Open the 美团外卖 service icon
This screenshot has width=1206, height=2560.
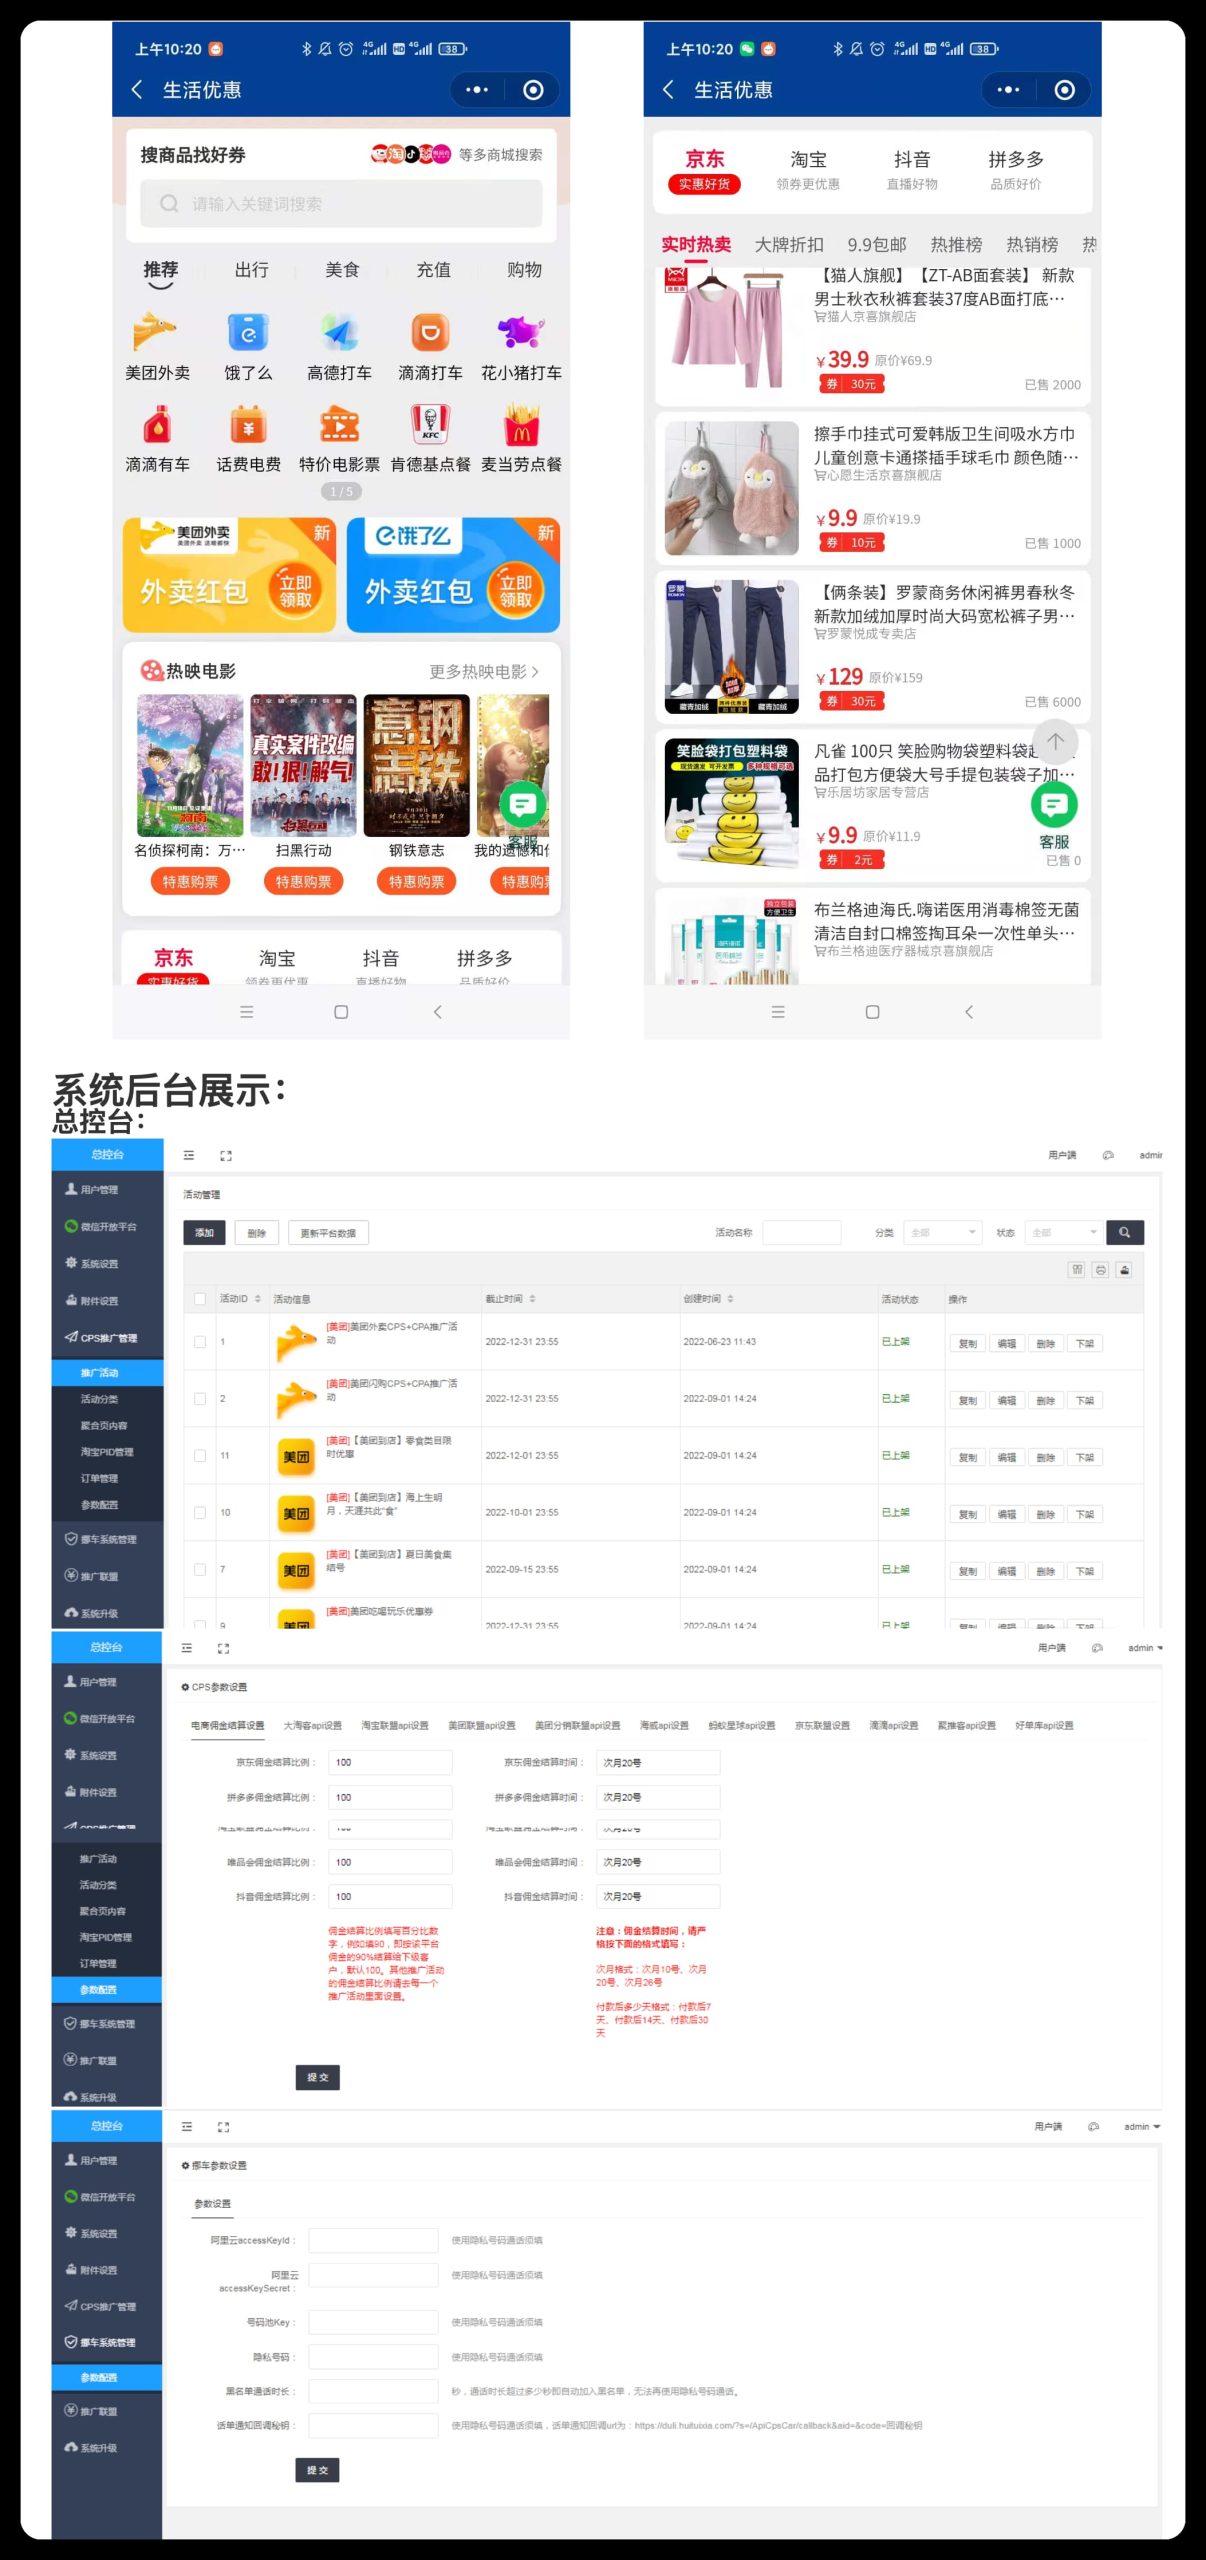click(156, 334)
